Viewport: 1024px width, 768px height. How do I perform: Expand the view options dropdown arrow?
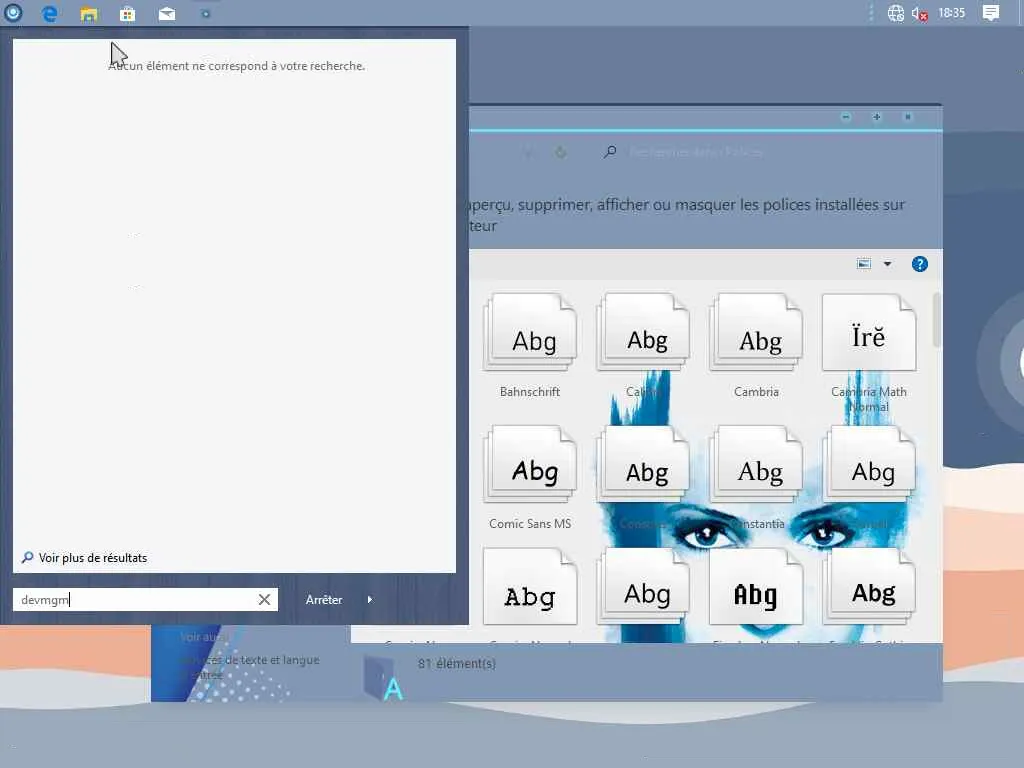tap(888, 264)
